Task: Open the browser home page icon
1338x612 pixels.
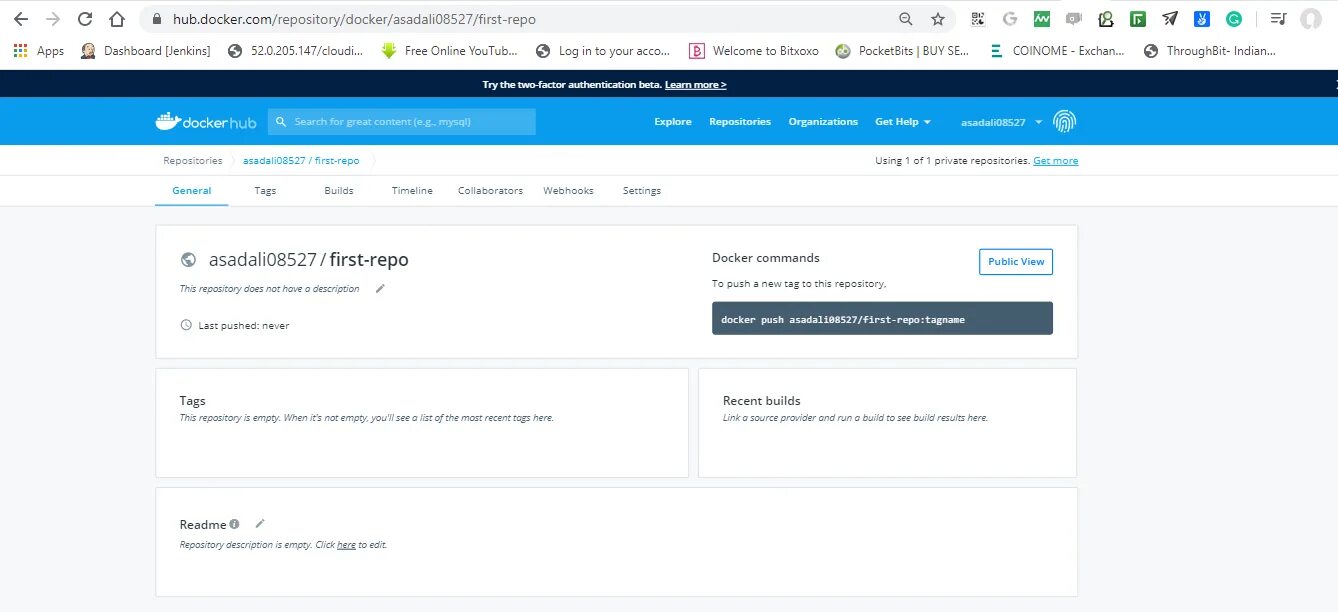Action: (117, 19)
